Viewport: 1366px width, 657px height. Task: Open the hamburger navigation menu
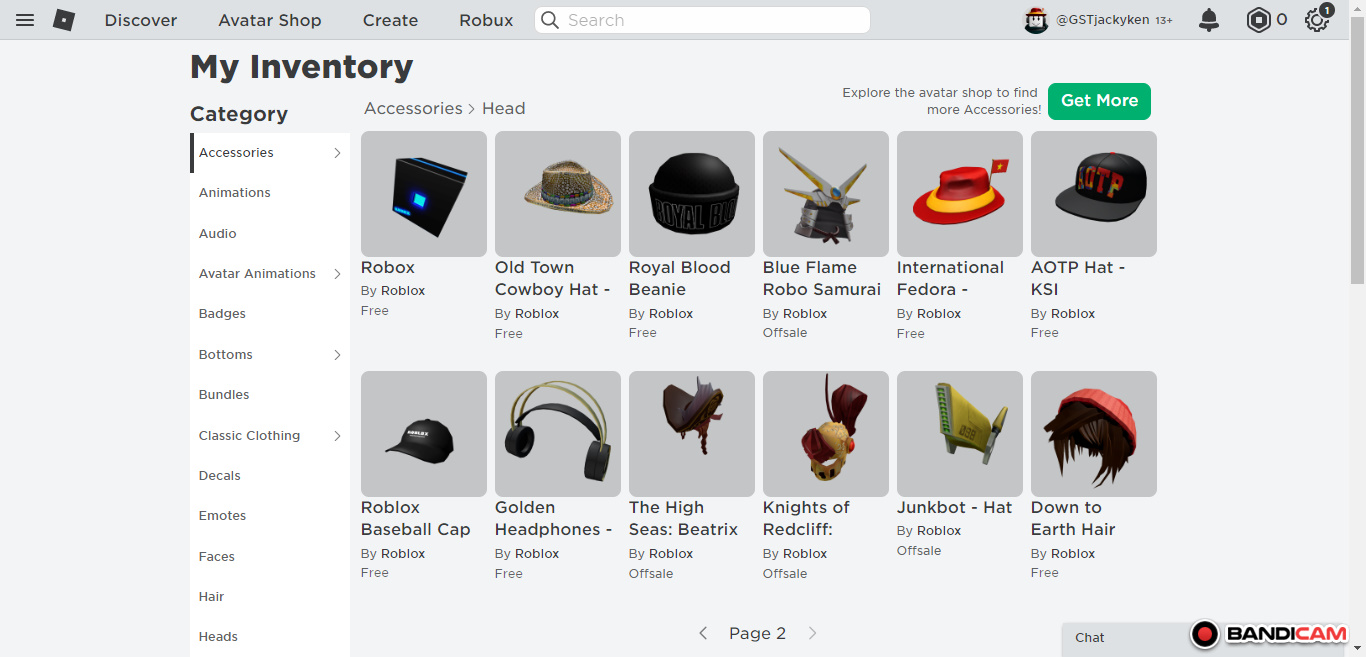[25, 20]
